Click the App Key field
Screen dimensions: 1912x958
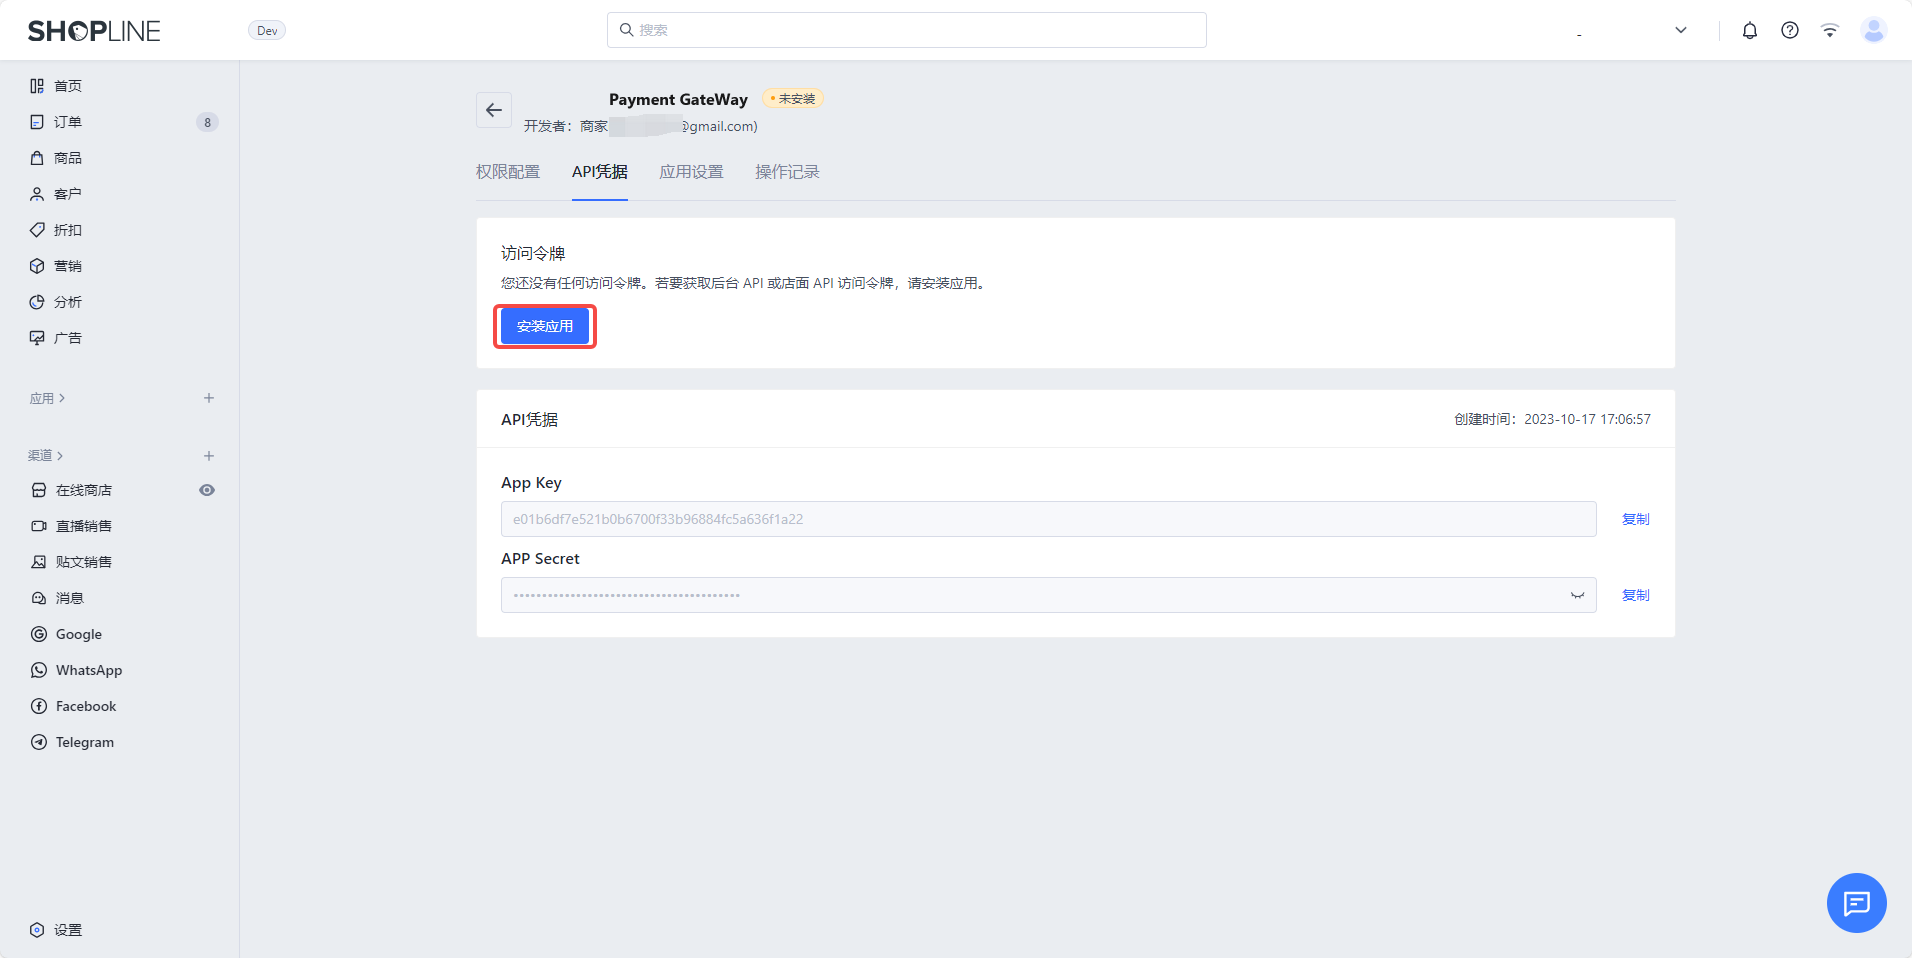coord(1048,519)
